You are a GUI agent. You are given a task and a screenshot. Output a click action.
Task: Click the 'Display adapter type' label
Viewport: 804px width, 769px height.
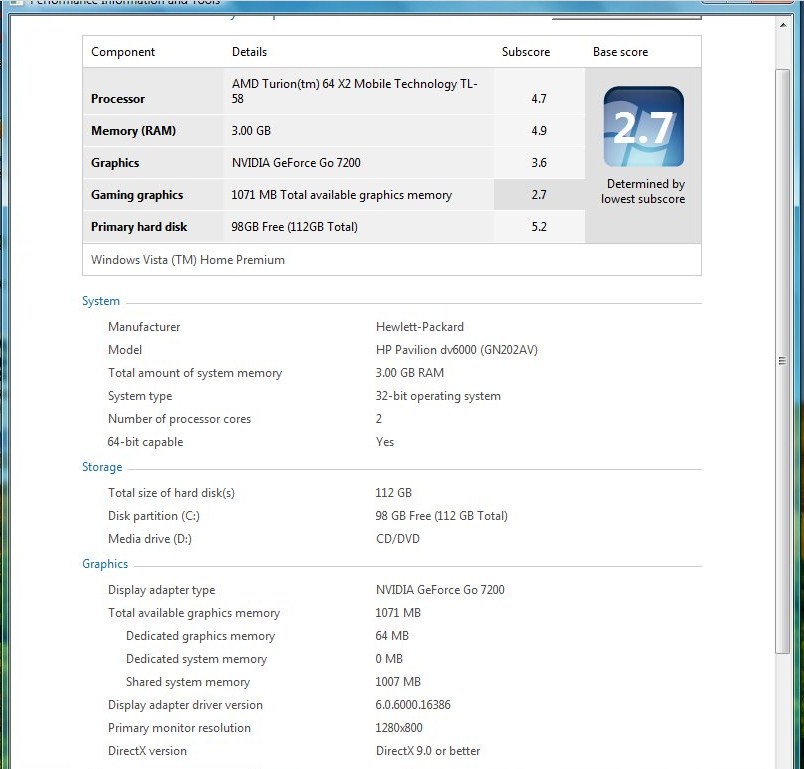(x=162, y=590)
